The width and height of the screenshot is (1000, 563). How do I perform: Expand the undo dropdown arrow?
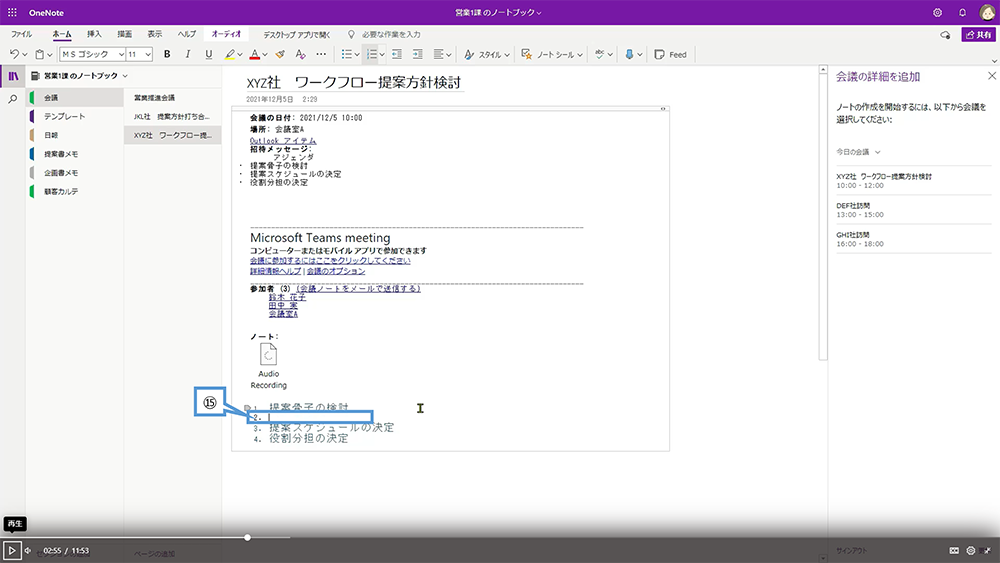pos(25,55)
